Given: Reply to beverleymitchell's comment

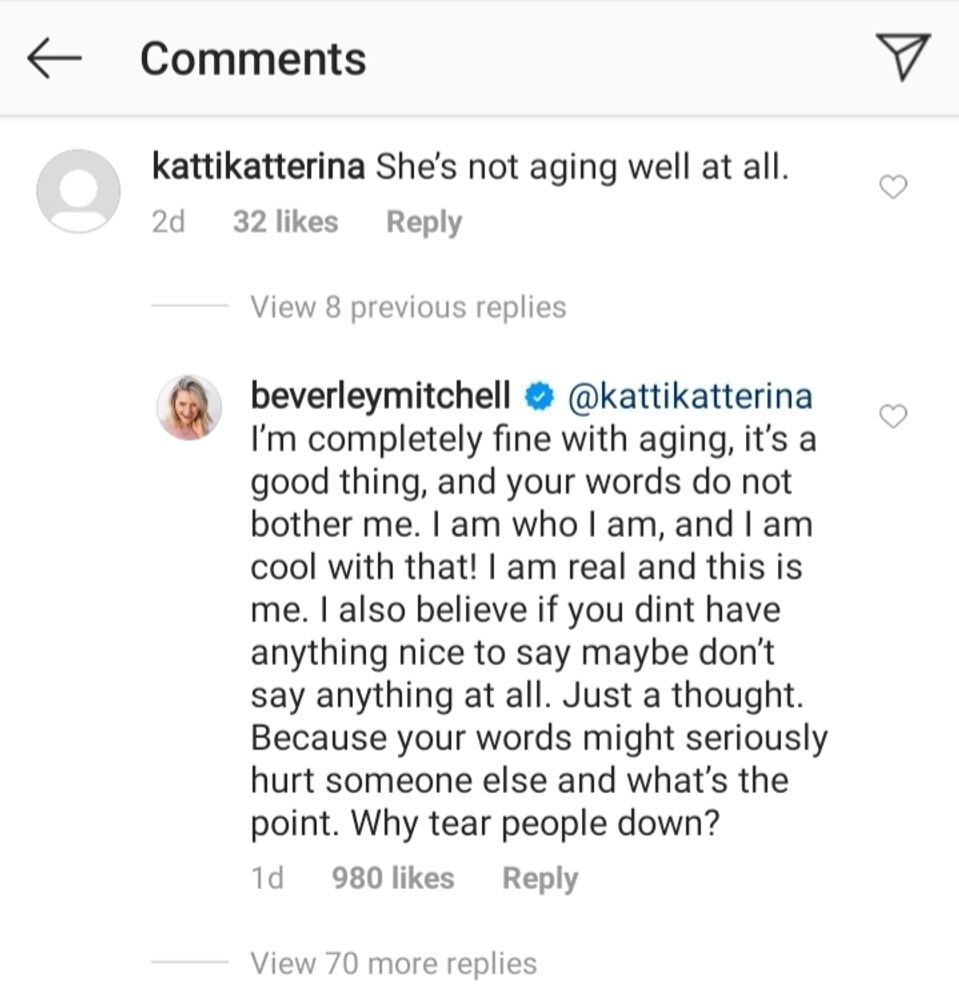Looking at the screenshot, I should 540,879.
